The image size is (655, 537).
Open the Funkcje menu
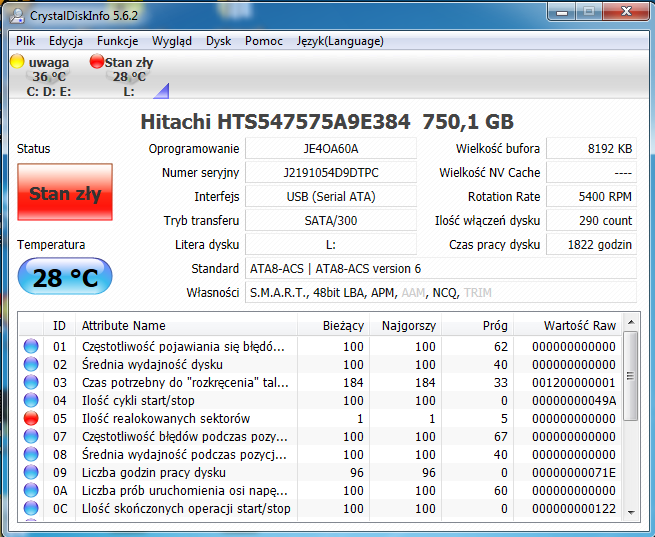117,41
